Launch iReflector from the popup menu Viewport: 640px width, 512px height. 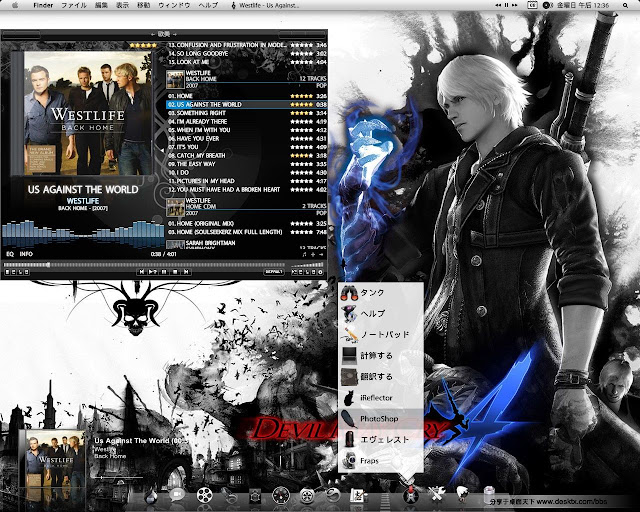tap(381, 398)
